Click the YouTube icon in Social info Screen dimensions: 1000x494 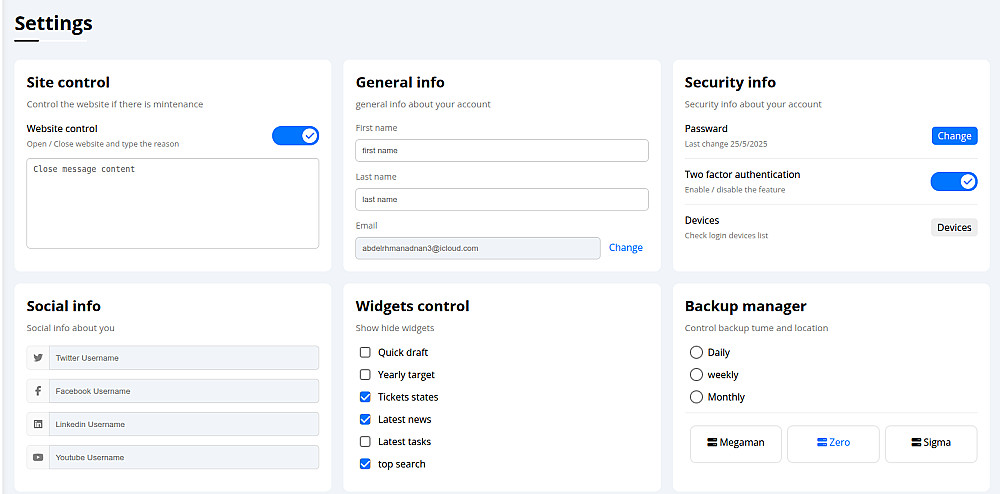[x=38, y=457]
